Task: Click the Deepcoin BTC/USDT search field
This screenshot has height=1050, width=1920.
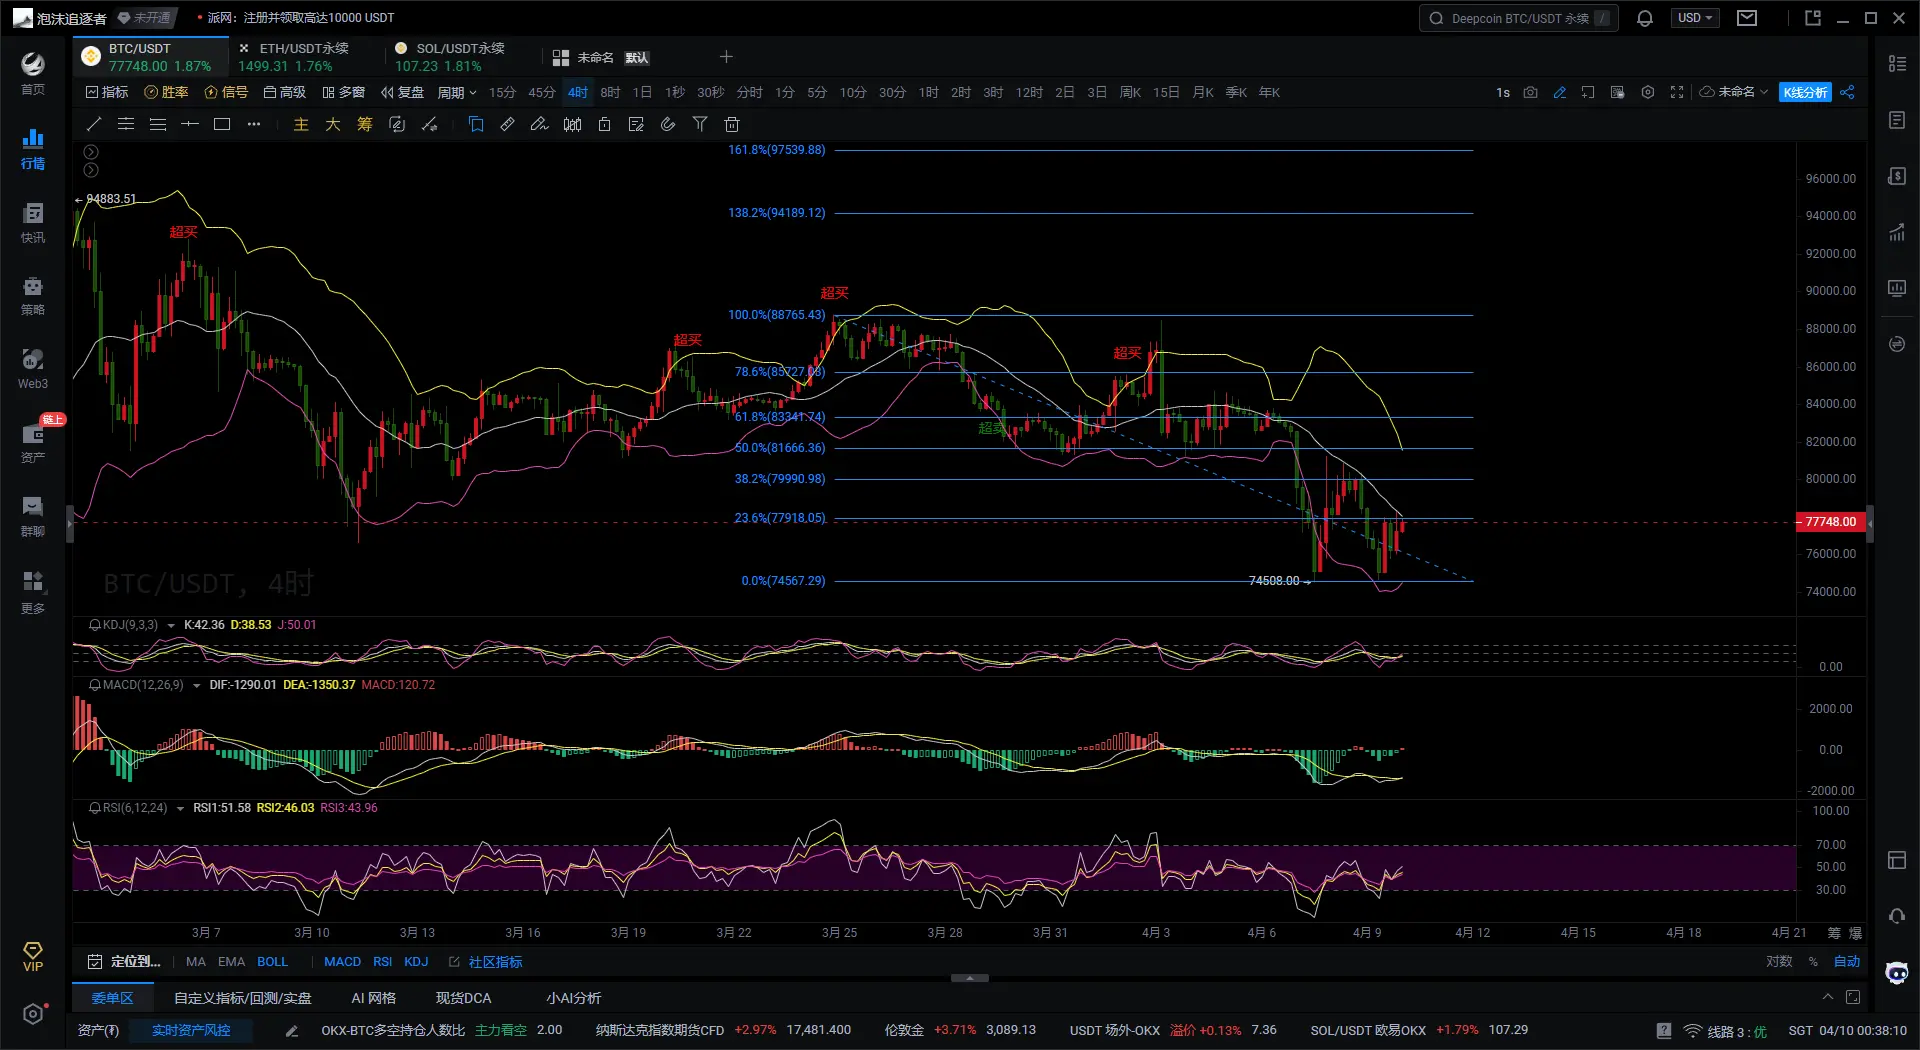Action: tap(1517, 18)
